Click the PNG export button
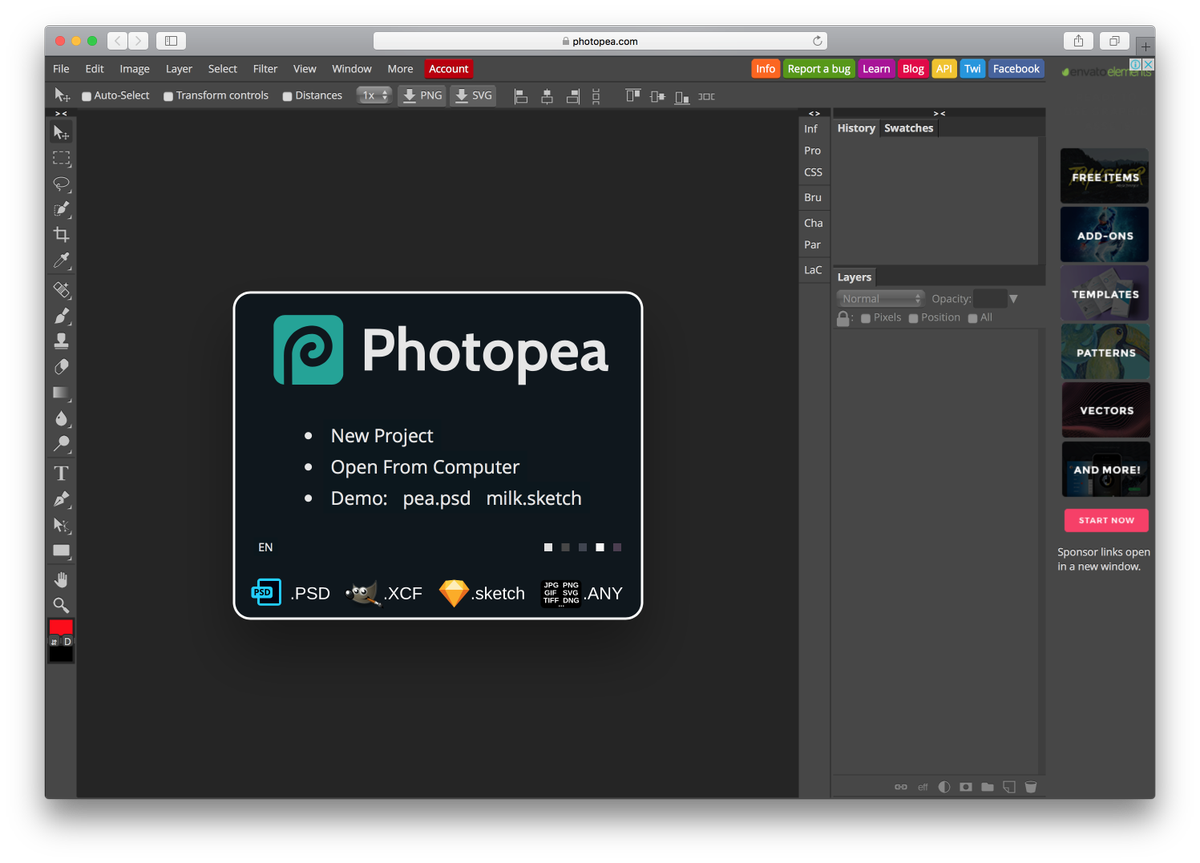The width and height of the screenshot is (1200, 863). (x=422, y=96)
